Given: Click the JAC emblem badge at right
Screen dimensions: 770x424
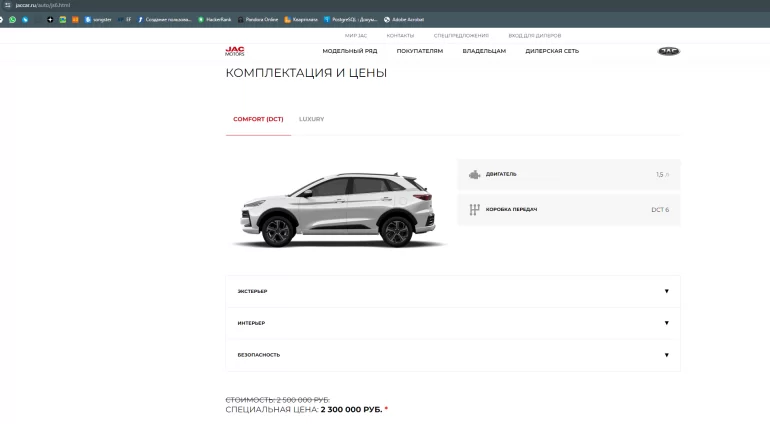Looking at the screenshot, I should click(x=667, y=51).
